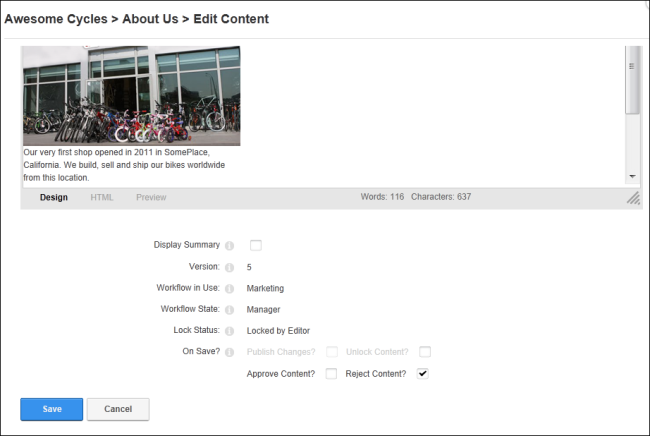The height and width of the screenshot is (436, 650).
Task: Show the Workflow State info tooltip icon
Action: [229, 310]
